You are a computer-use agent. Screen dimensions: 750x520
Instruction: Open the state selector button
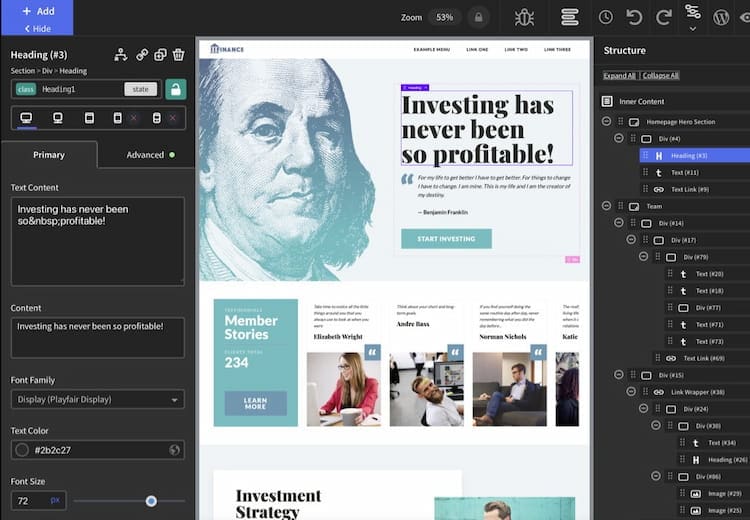click(141, 89)
